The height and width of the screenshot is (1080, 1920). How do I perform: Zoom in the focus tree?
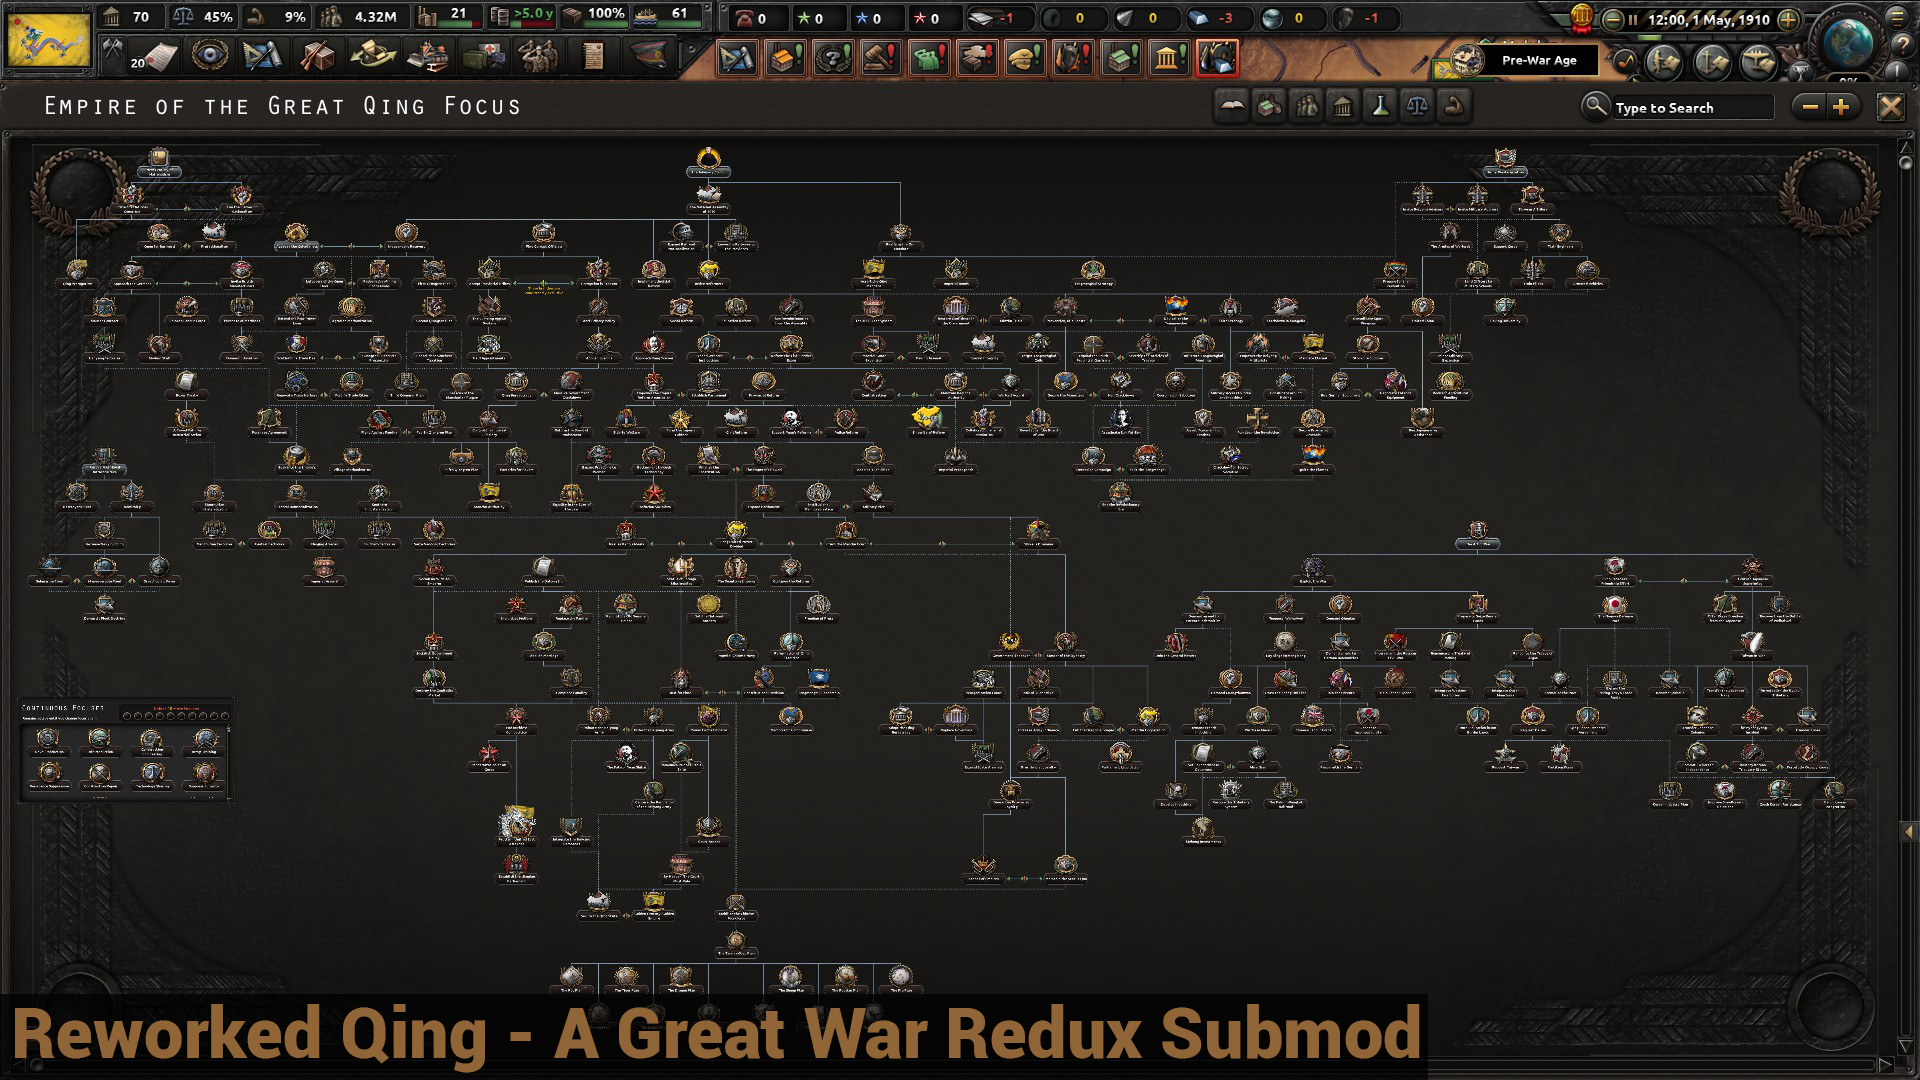[1842, 107]
